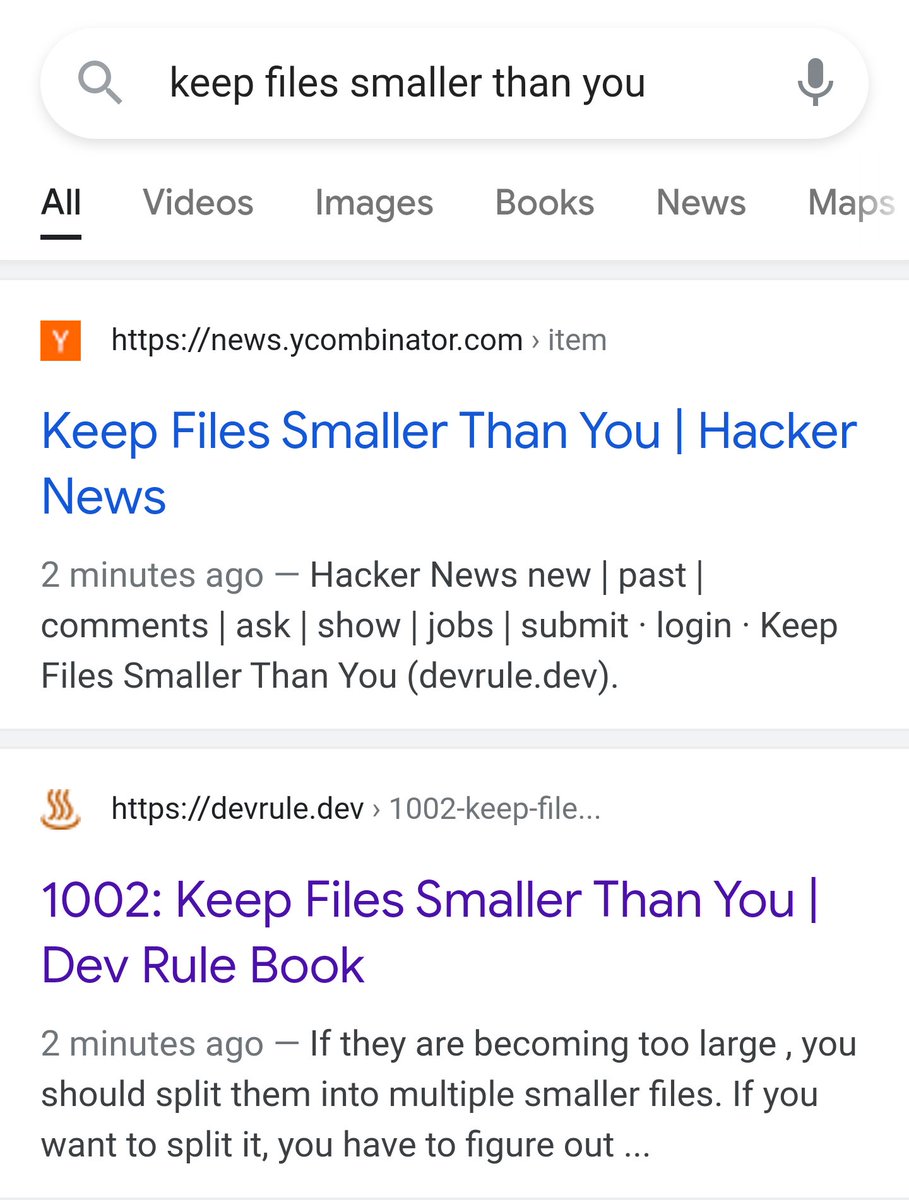Click the '1002-keep-file...' breadcrumb path
This screenshot has width=909, height=1200.
[x=495, y=808]
